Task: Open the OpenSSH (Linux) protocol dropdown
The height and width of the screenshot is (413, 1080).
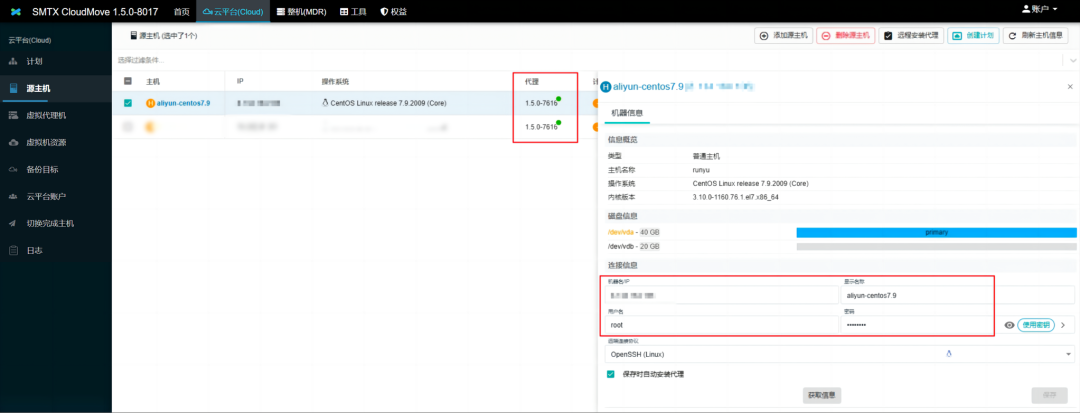Action: pyautogui.click(x=839, y=354)
